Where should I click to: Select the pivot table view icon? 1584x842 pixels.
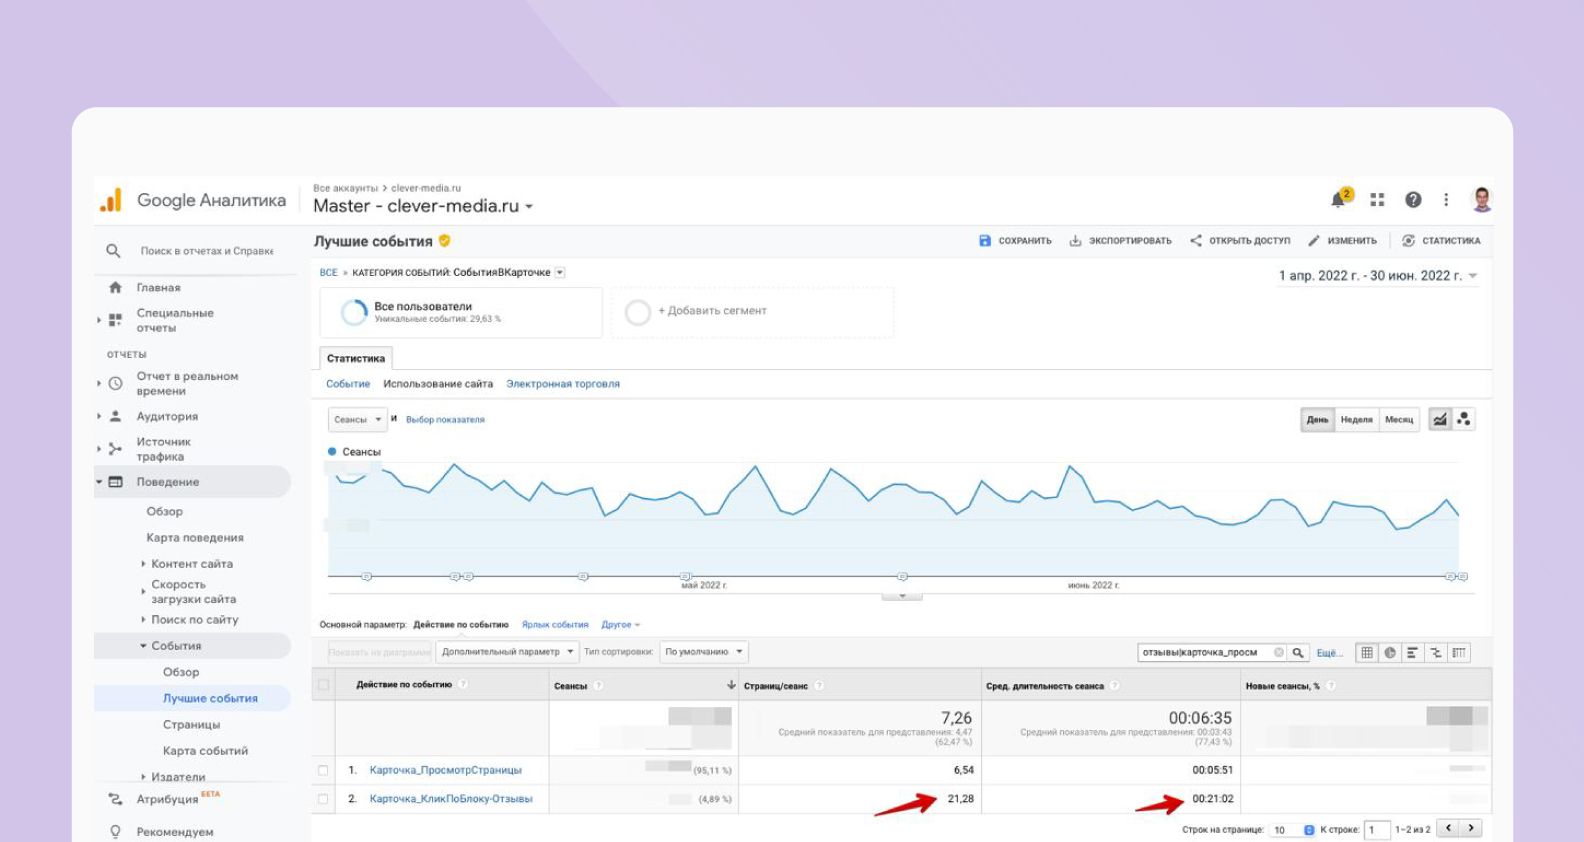pyautogui.click(x=1459, y=653)
